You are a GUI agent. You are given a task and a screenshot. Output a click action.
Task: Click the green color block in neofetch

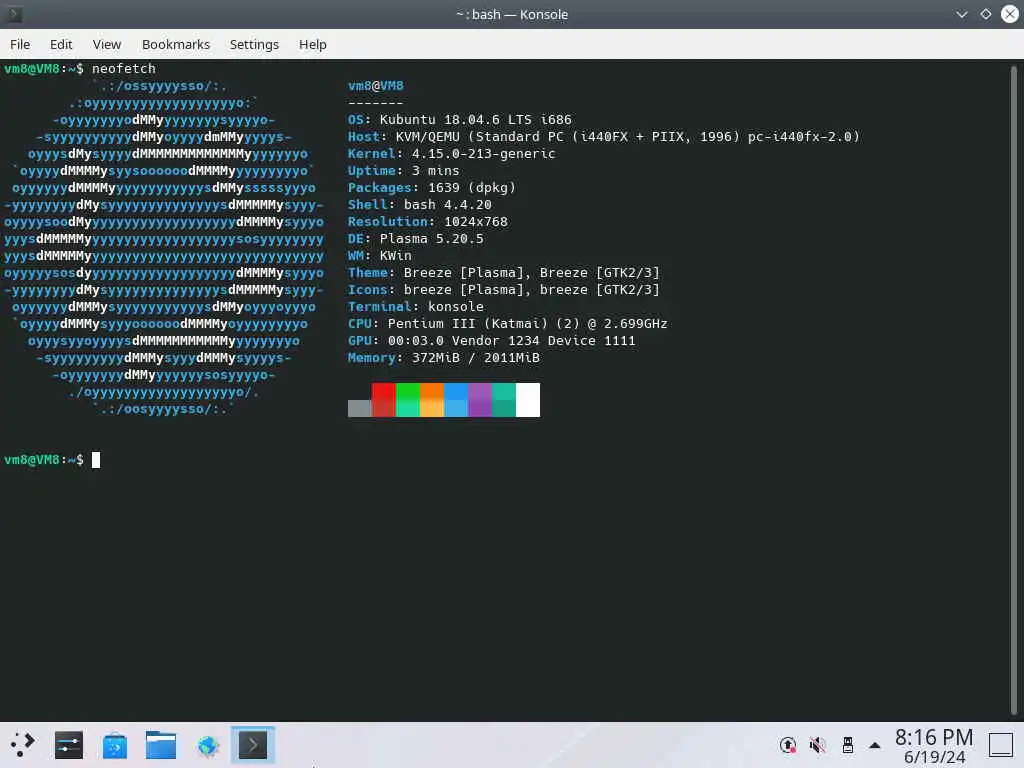tap(408, 400)
